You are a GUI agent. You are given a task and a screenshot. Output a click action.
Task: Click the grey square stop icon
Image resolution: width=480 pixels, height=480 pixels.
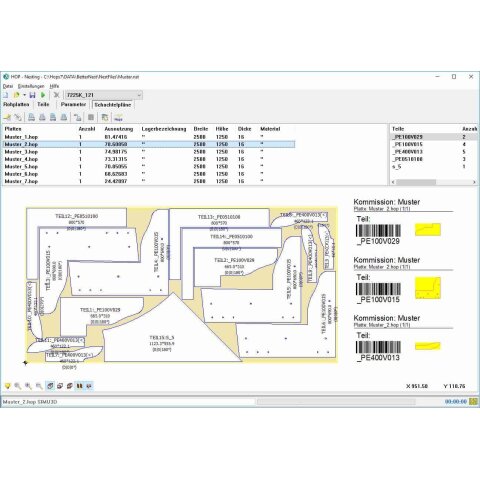[x=91, y=117]
